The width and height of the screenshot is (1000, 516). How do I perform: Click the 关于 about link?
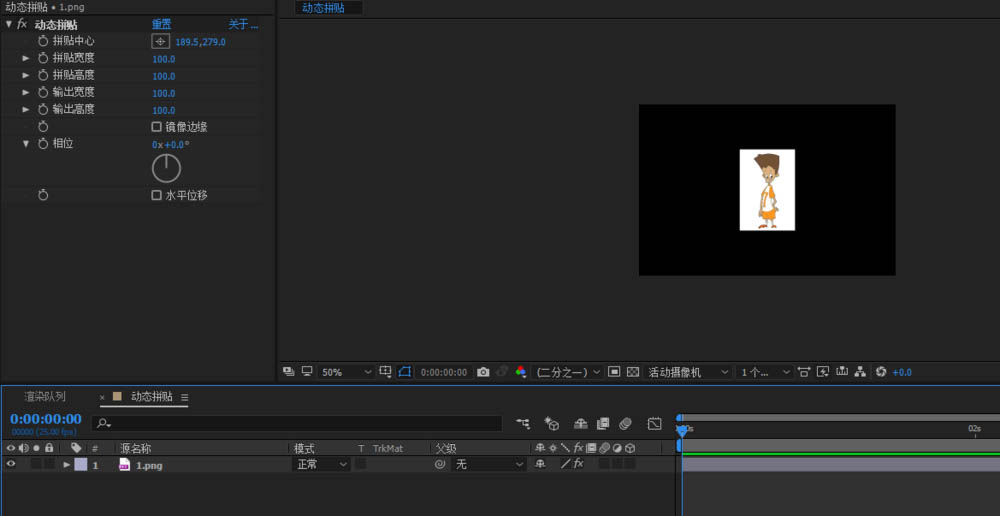244,24
